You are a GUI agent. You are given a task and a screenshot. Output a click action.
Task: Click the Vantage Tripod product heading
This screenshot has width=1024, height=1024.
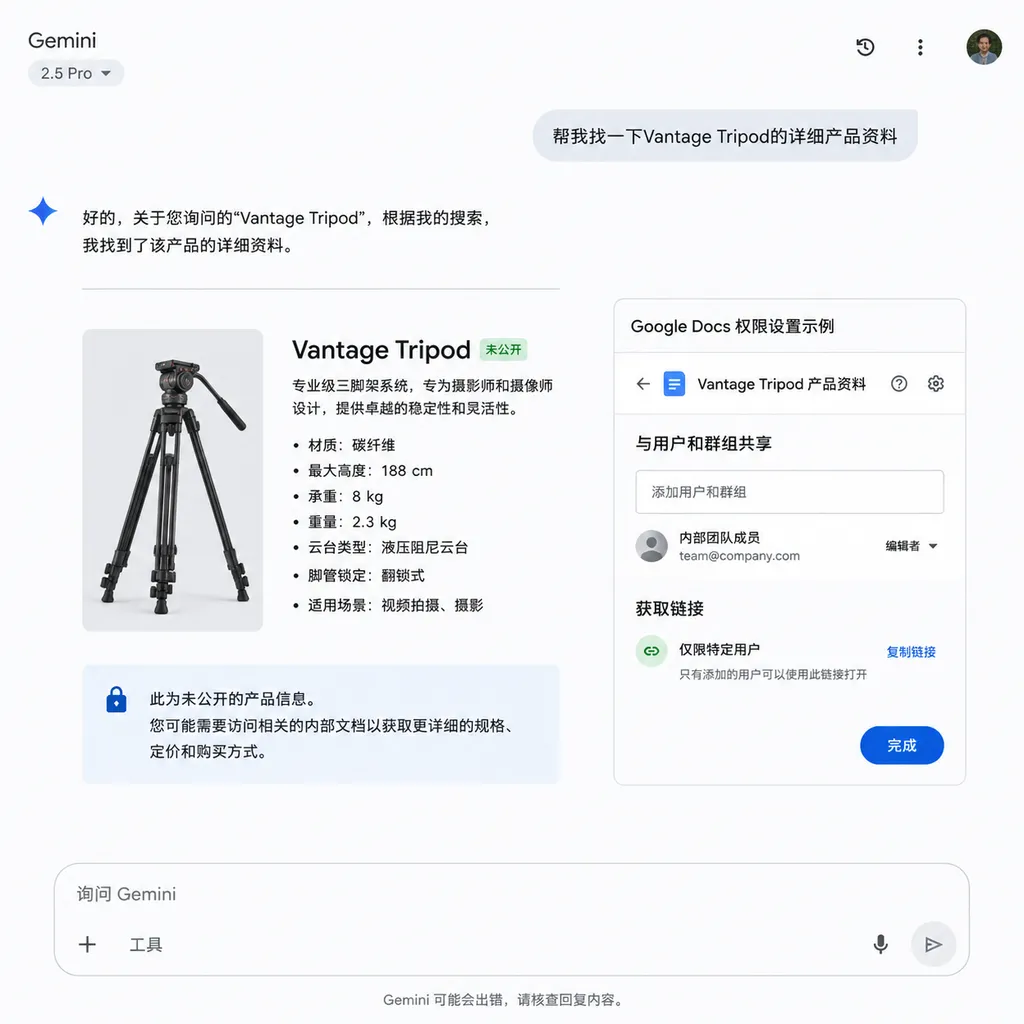click(x=381, y=350)
